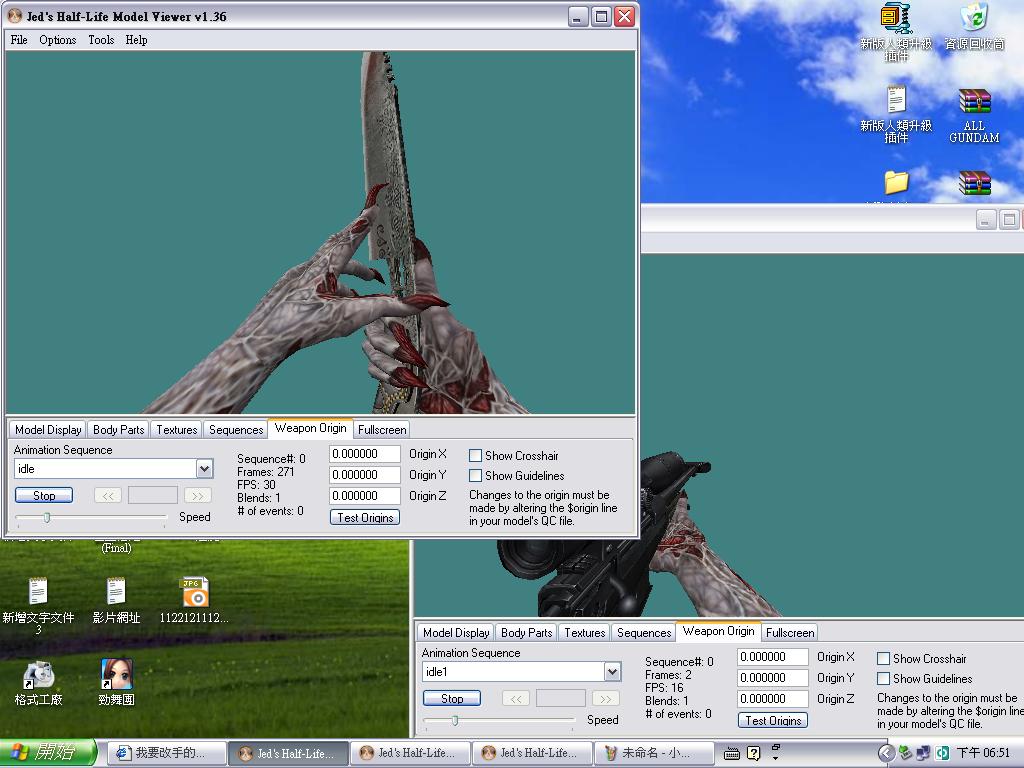Click the Origin X field in back window

pyautogui.click(x=773, y=657)
